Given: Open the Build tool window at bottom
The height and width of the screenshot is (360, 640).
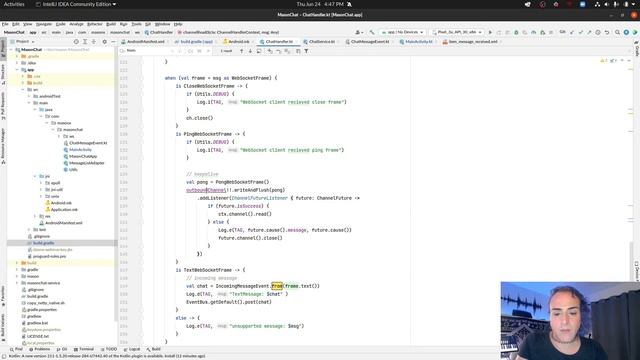Looking at the screenshot, I should tap(153, 349).
